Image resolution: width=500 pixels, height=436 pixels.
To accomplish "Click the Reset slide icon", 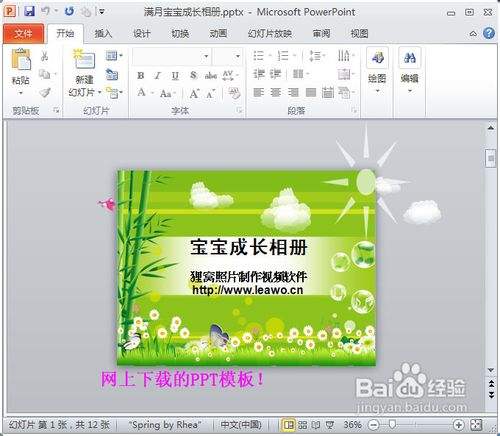I will tap(112, 74).
